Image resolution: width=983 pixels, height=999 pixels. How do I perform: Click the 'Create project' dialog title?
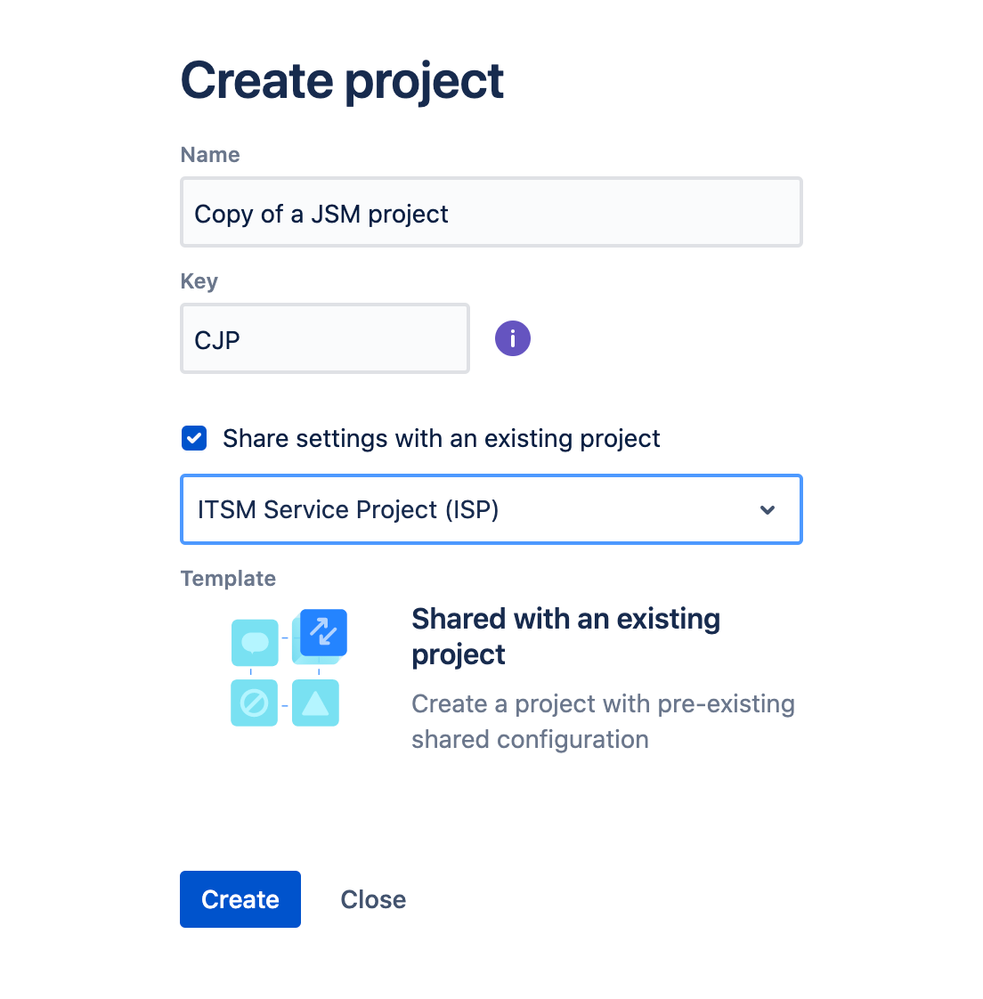342,81
